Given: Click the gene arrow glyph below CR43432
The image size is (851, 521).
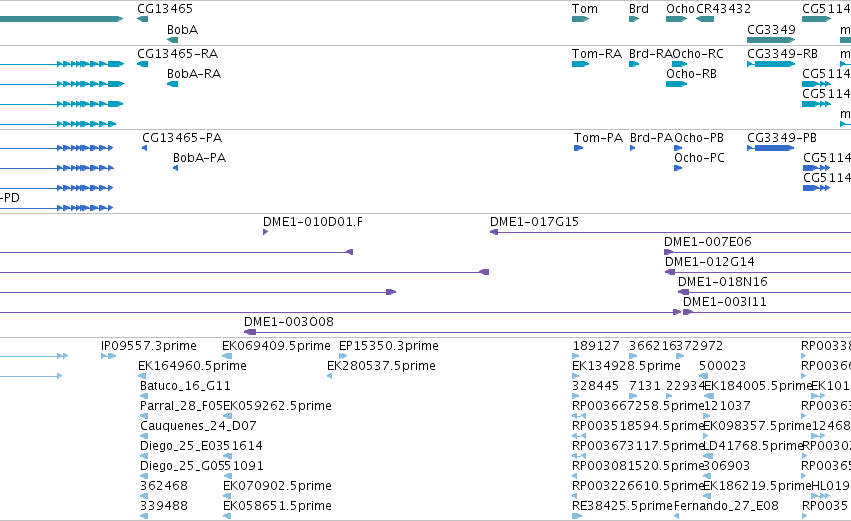Looking at the screenshot, I should pos(705,19).
